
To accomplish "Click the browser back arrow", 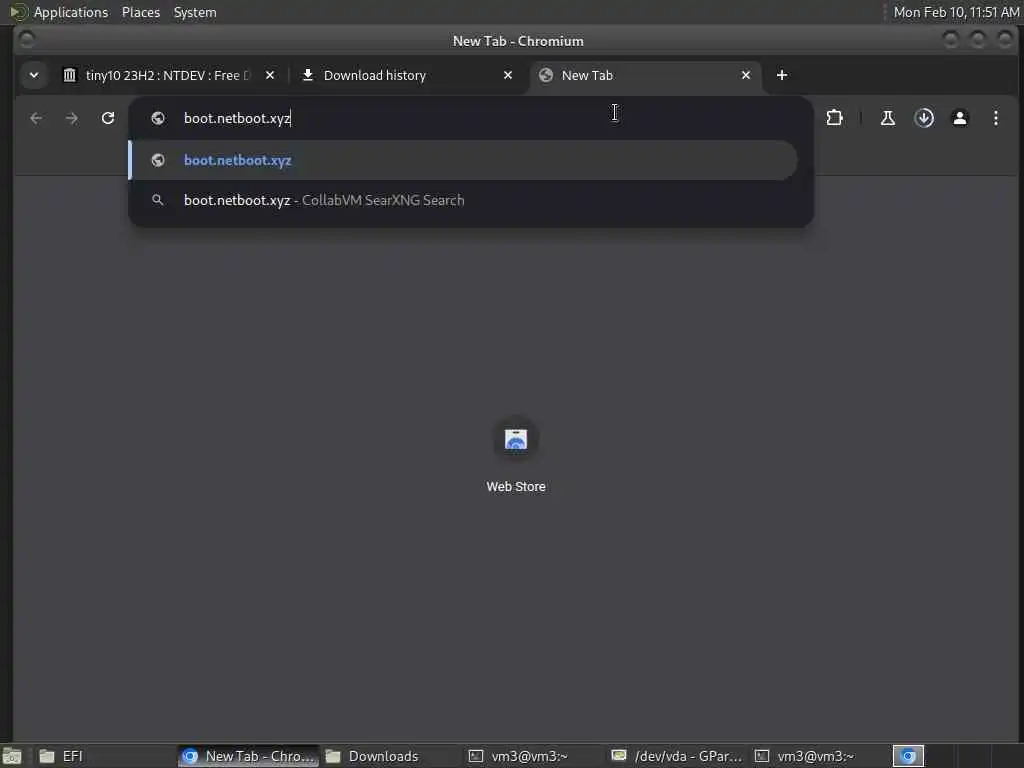I will tap(36, 118).
